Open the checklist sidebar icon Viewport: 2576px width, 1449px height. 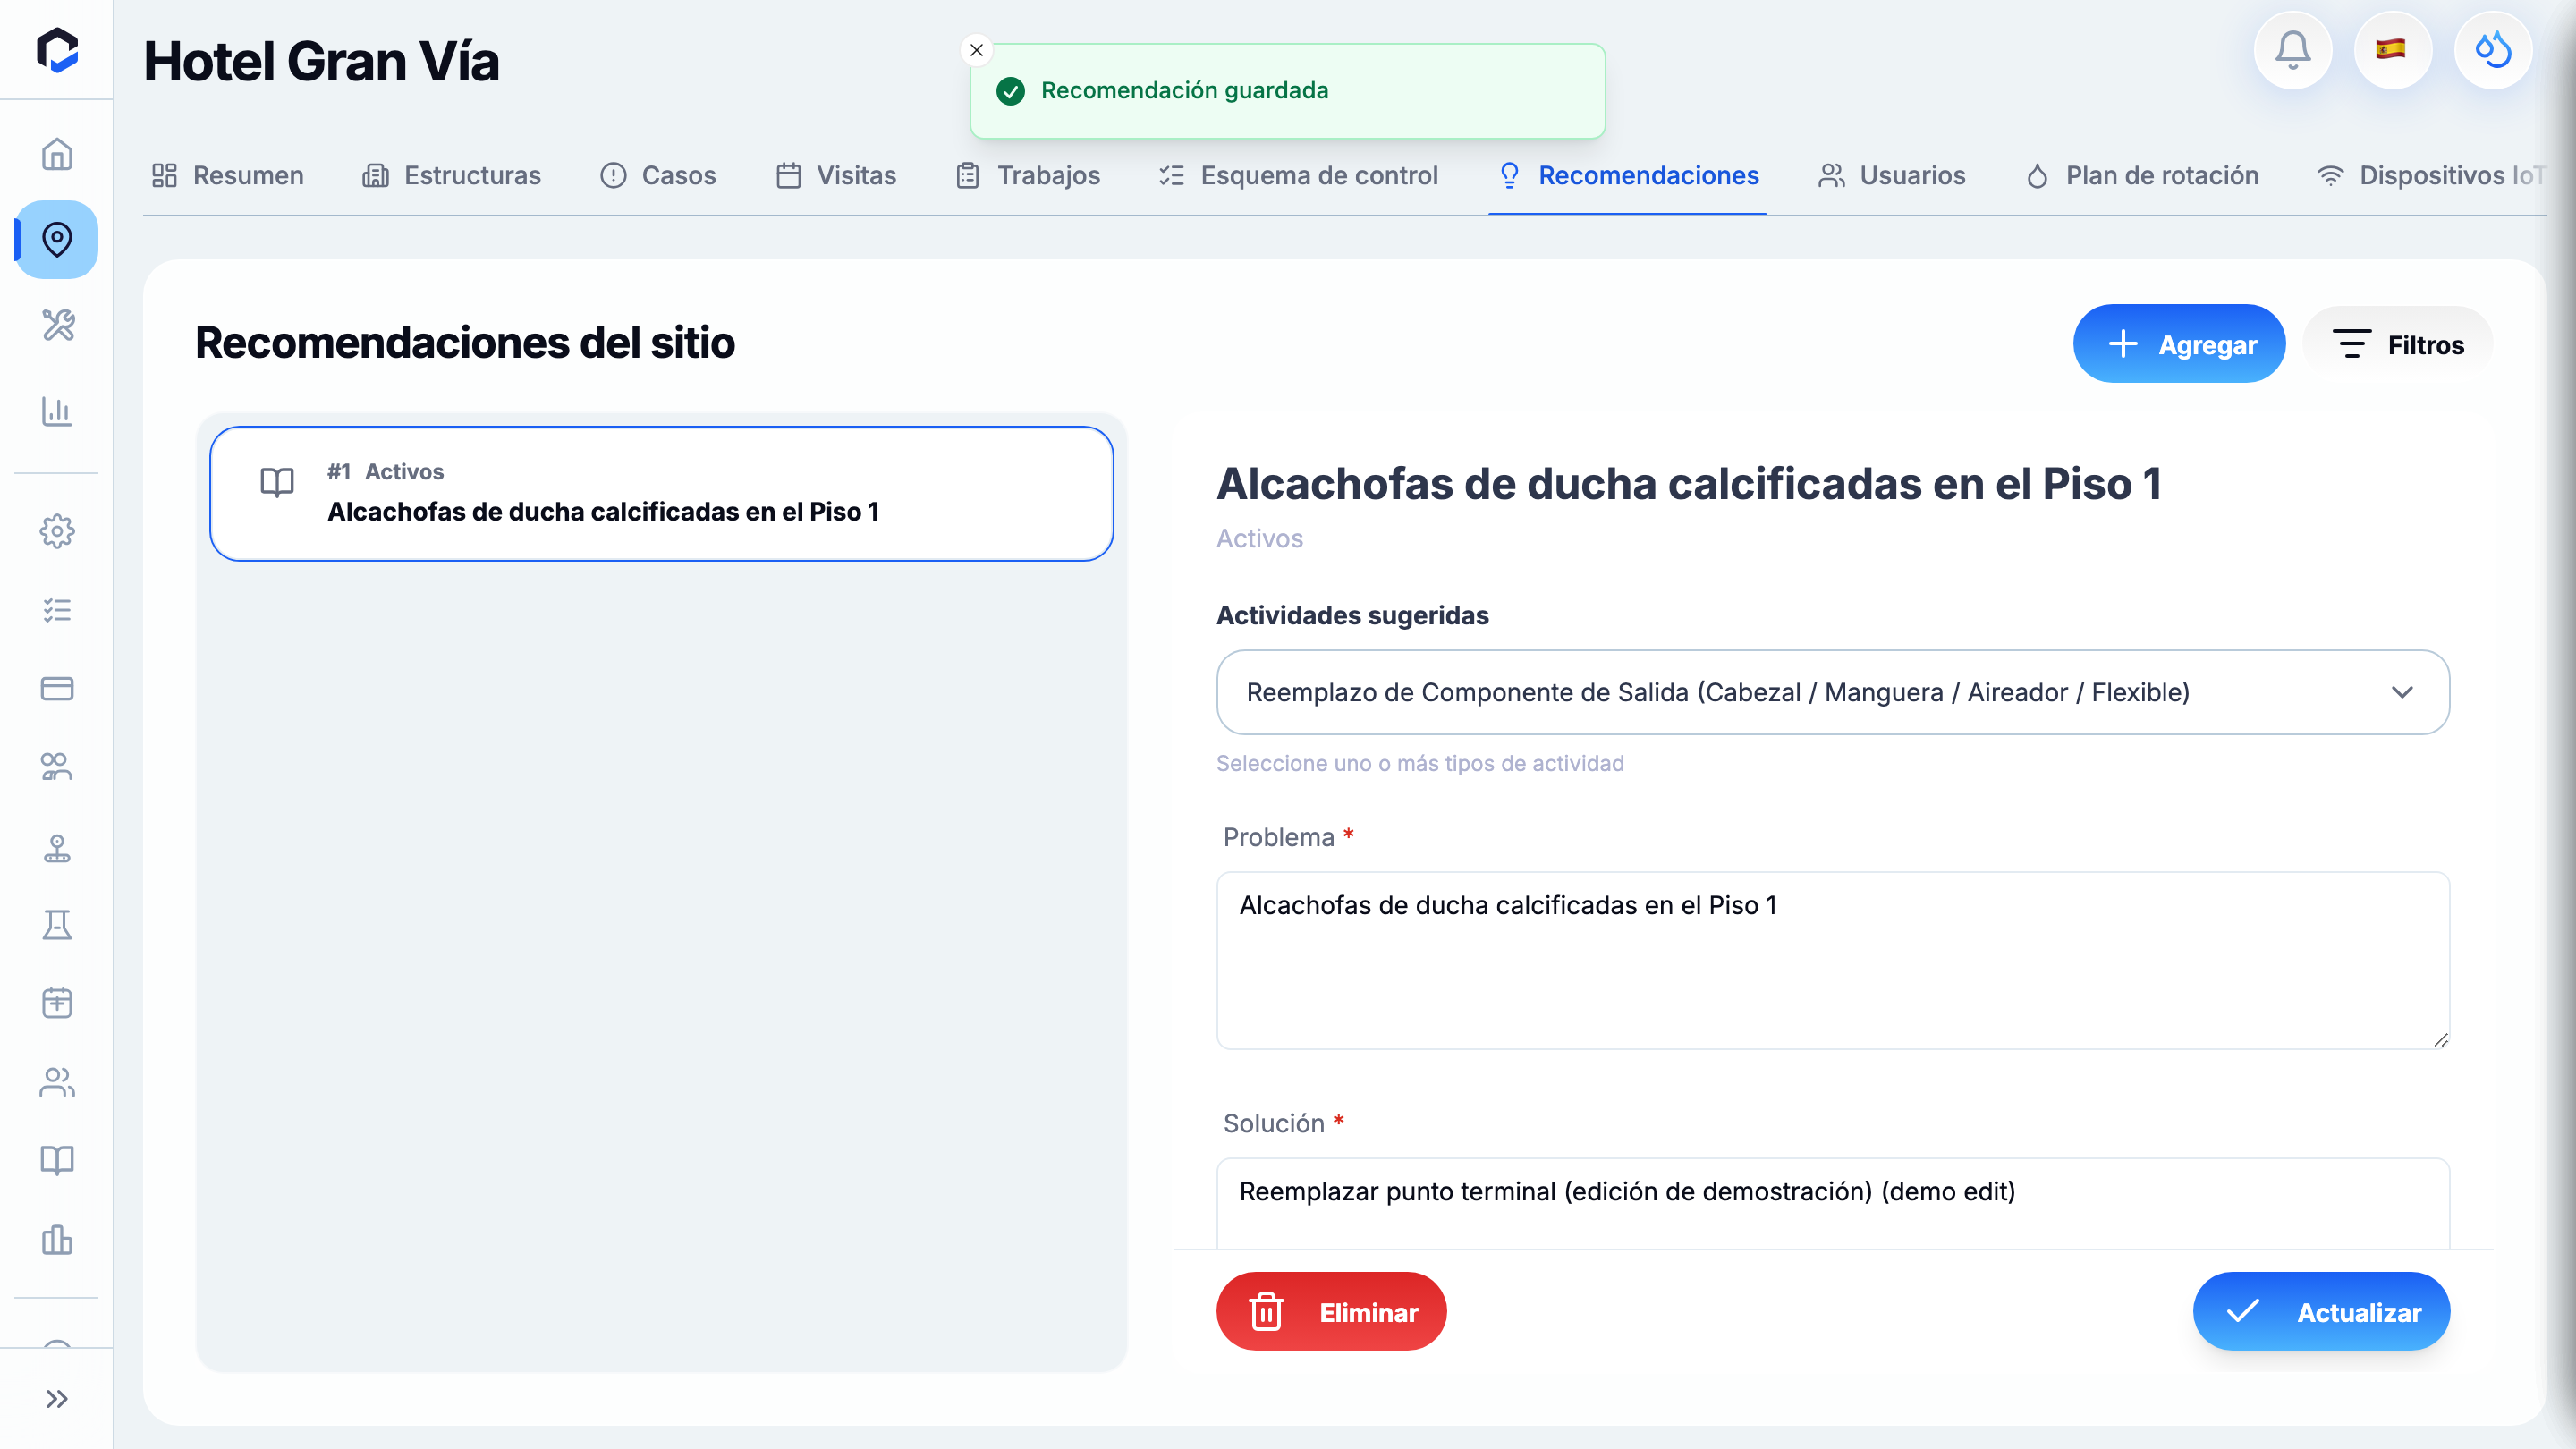tap(57, 610)
